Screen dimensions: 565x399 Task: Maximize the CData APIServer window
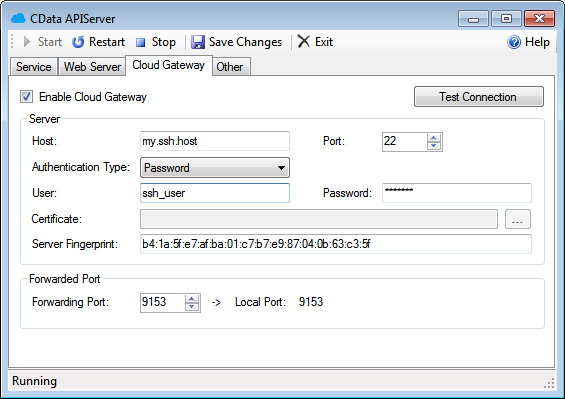coord(506,19)
